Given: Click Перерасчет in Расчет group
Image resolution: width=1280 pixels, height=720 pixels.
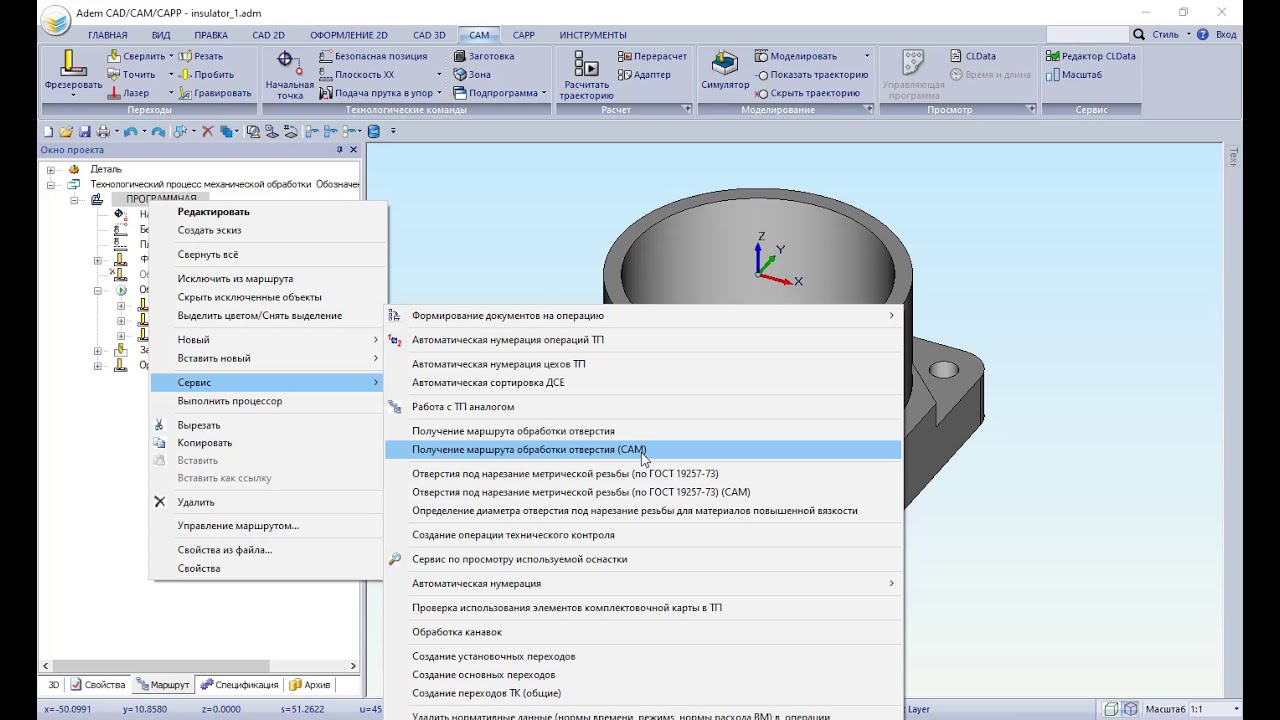Looking at the screenshot, I should (x=653, y=56).
